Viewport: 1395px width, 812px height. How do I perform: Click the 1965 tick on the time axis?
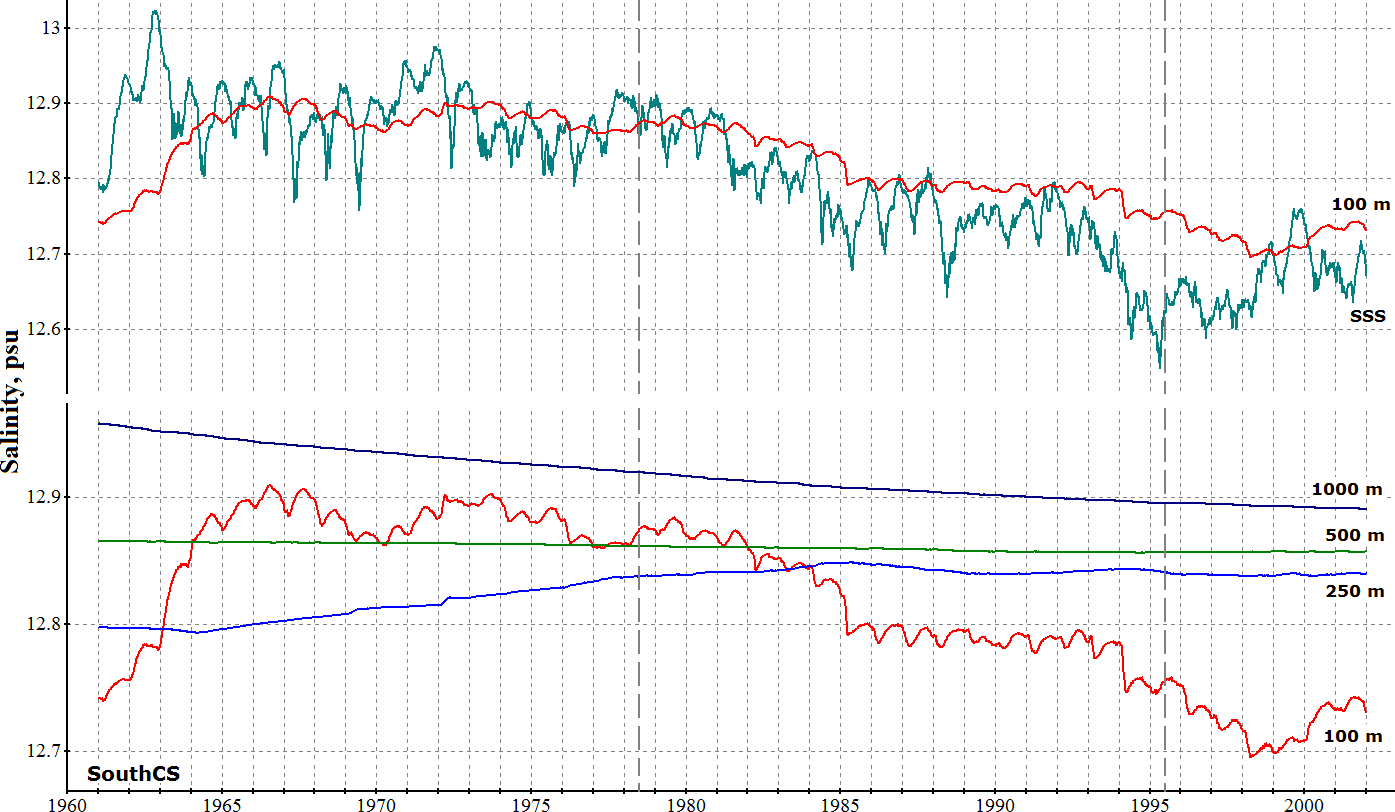(221, 803)
